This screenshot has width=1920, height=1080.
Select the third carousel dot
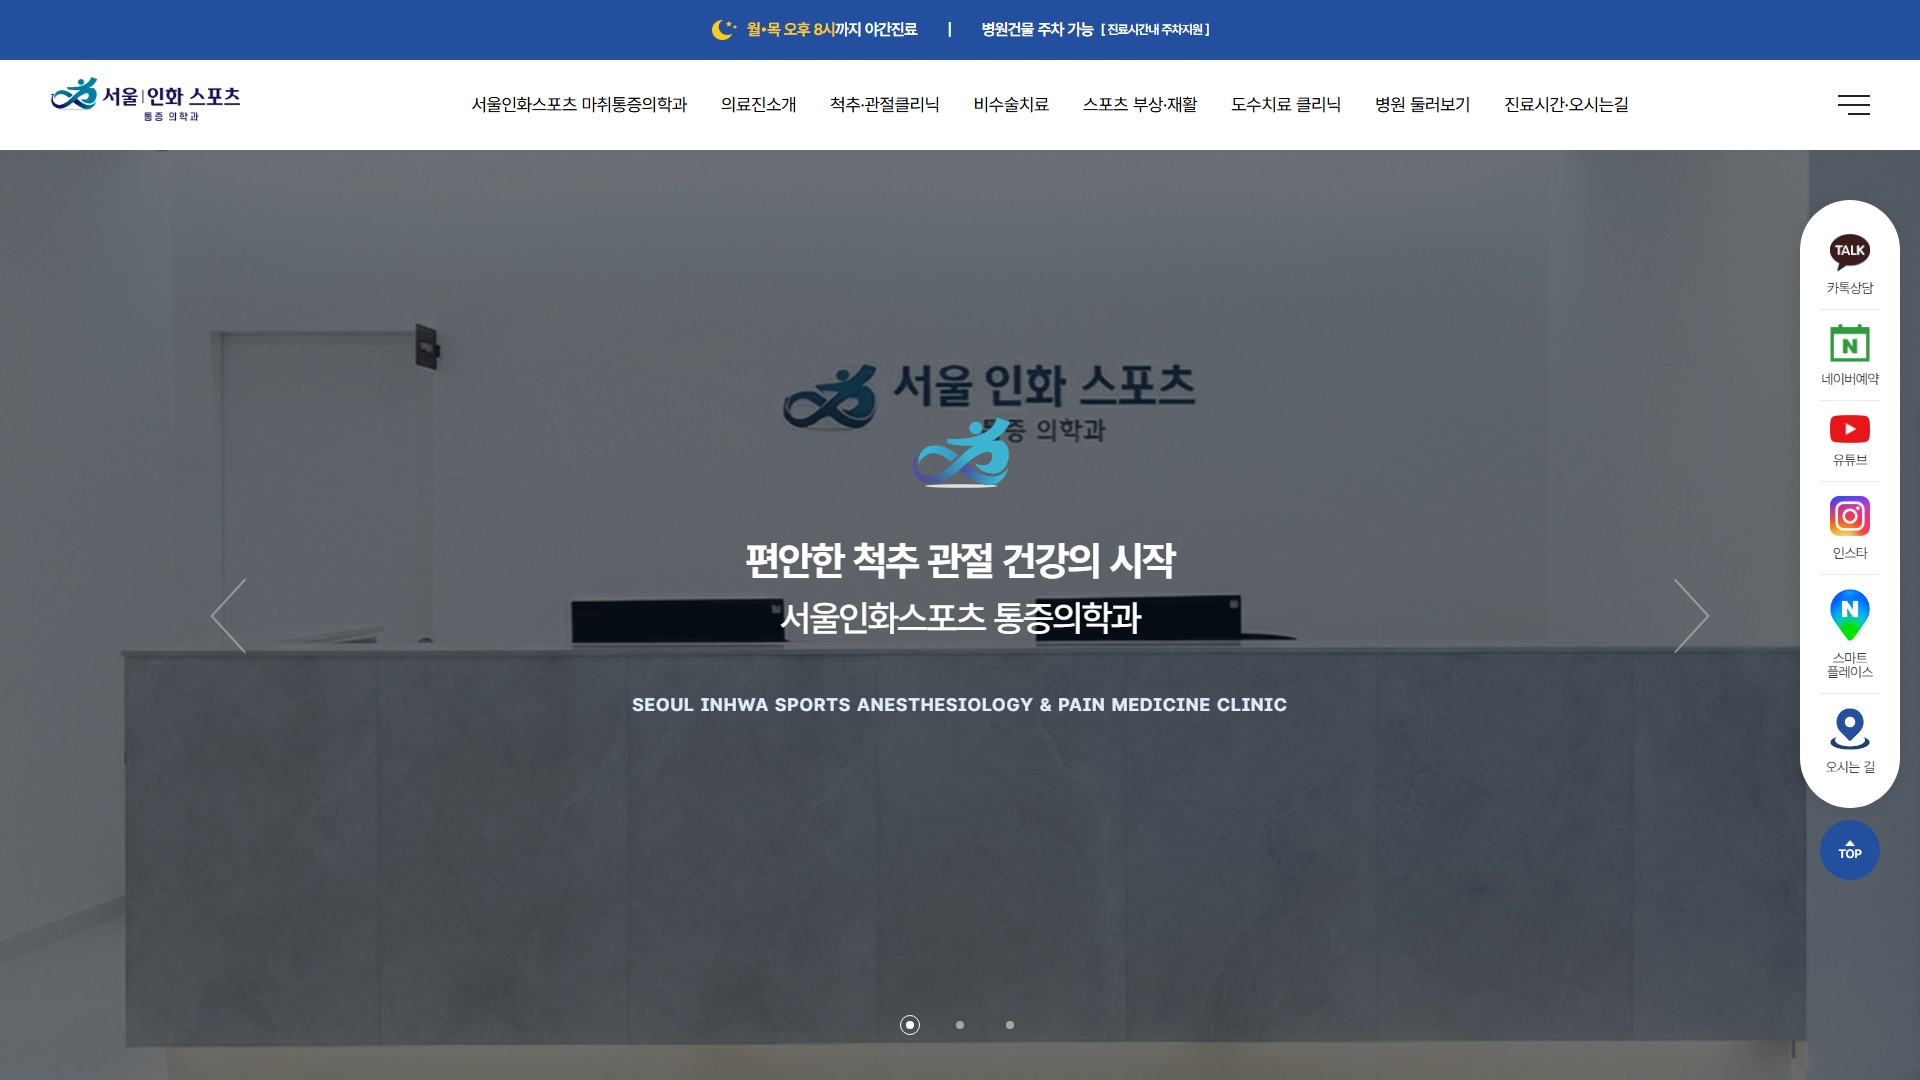pyautogui.click(x=1010, y=1025)
